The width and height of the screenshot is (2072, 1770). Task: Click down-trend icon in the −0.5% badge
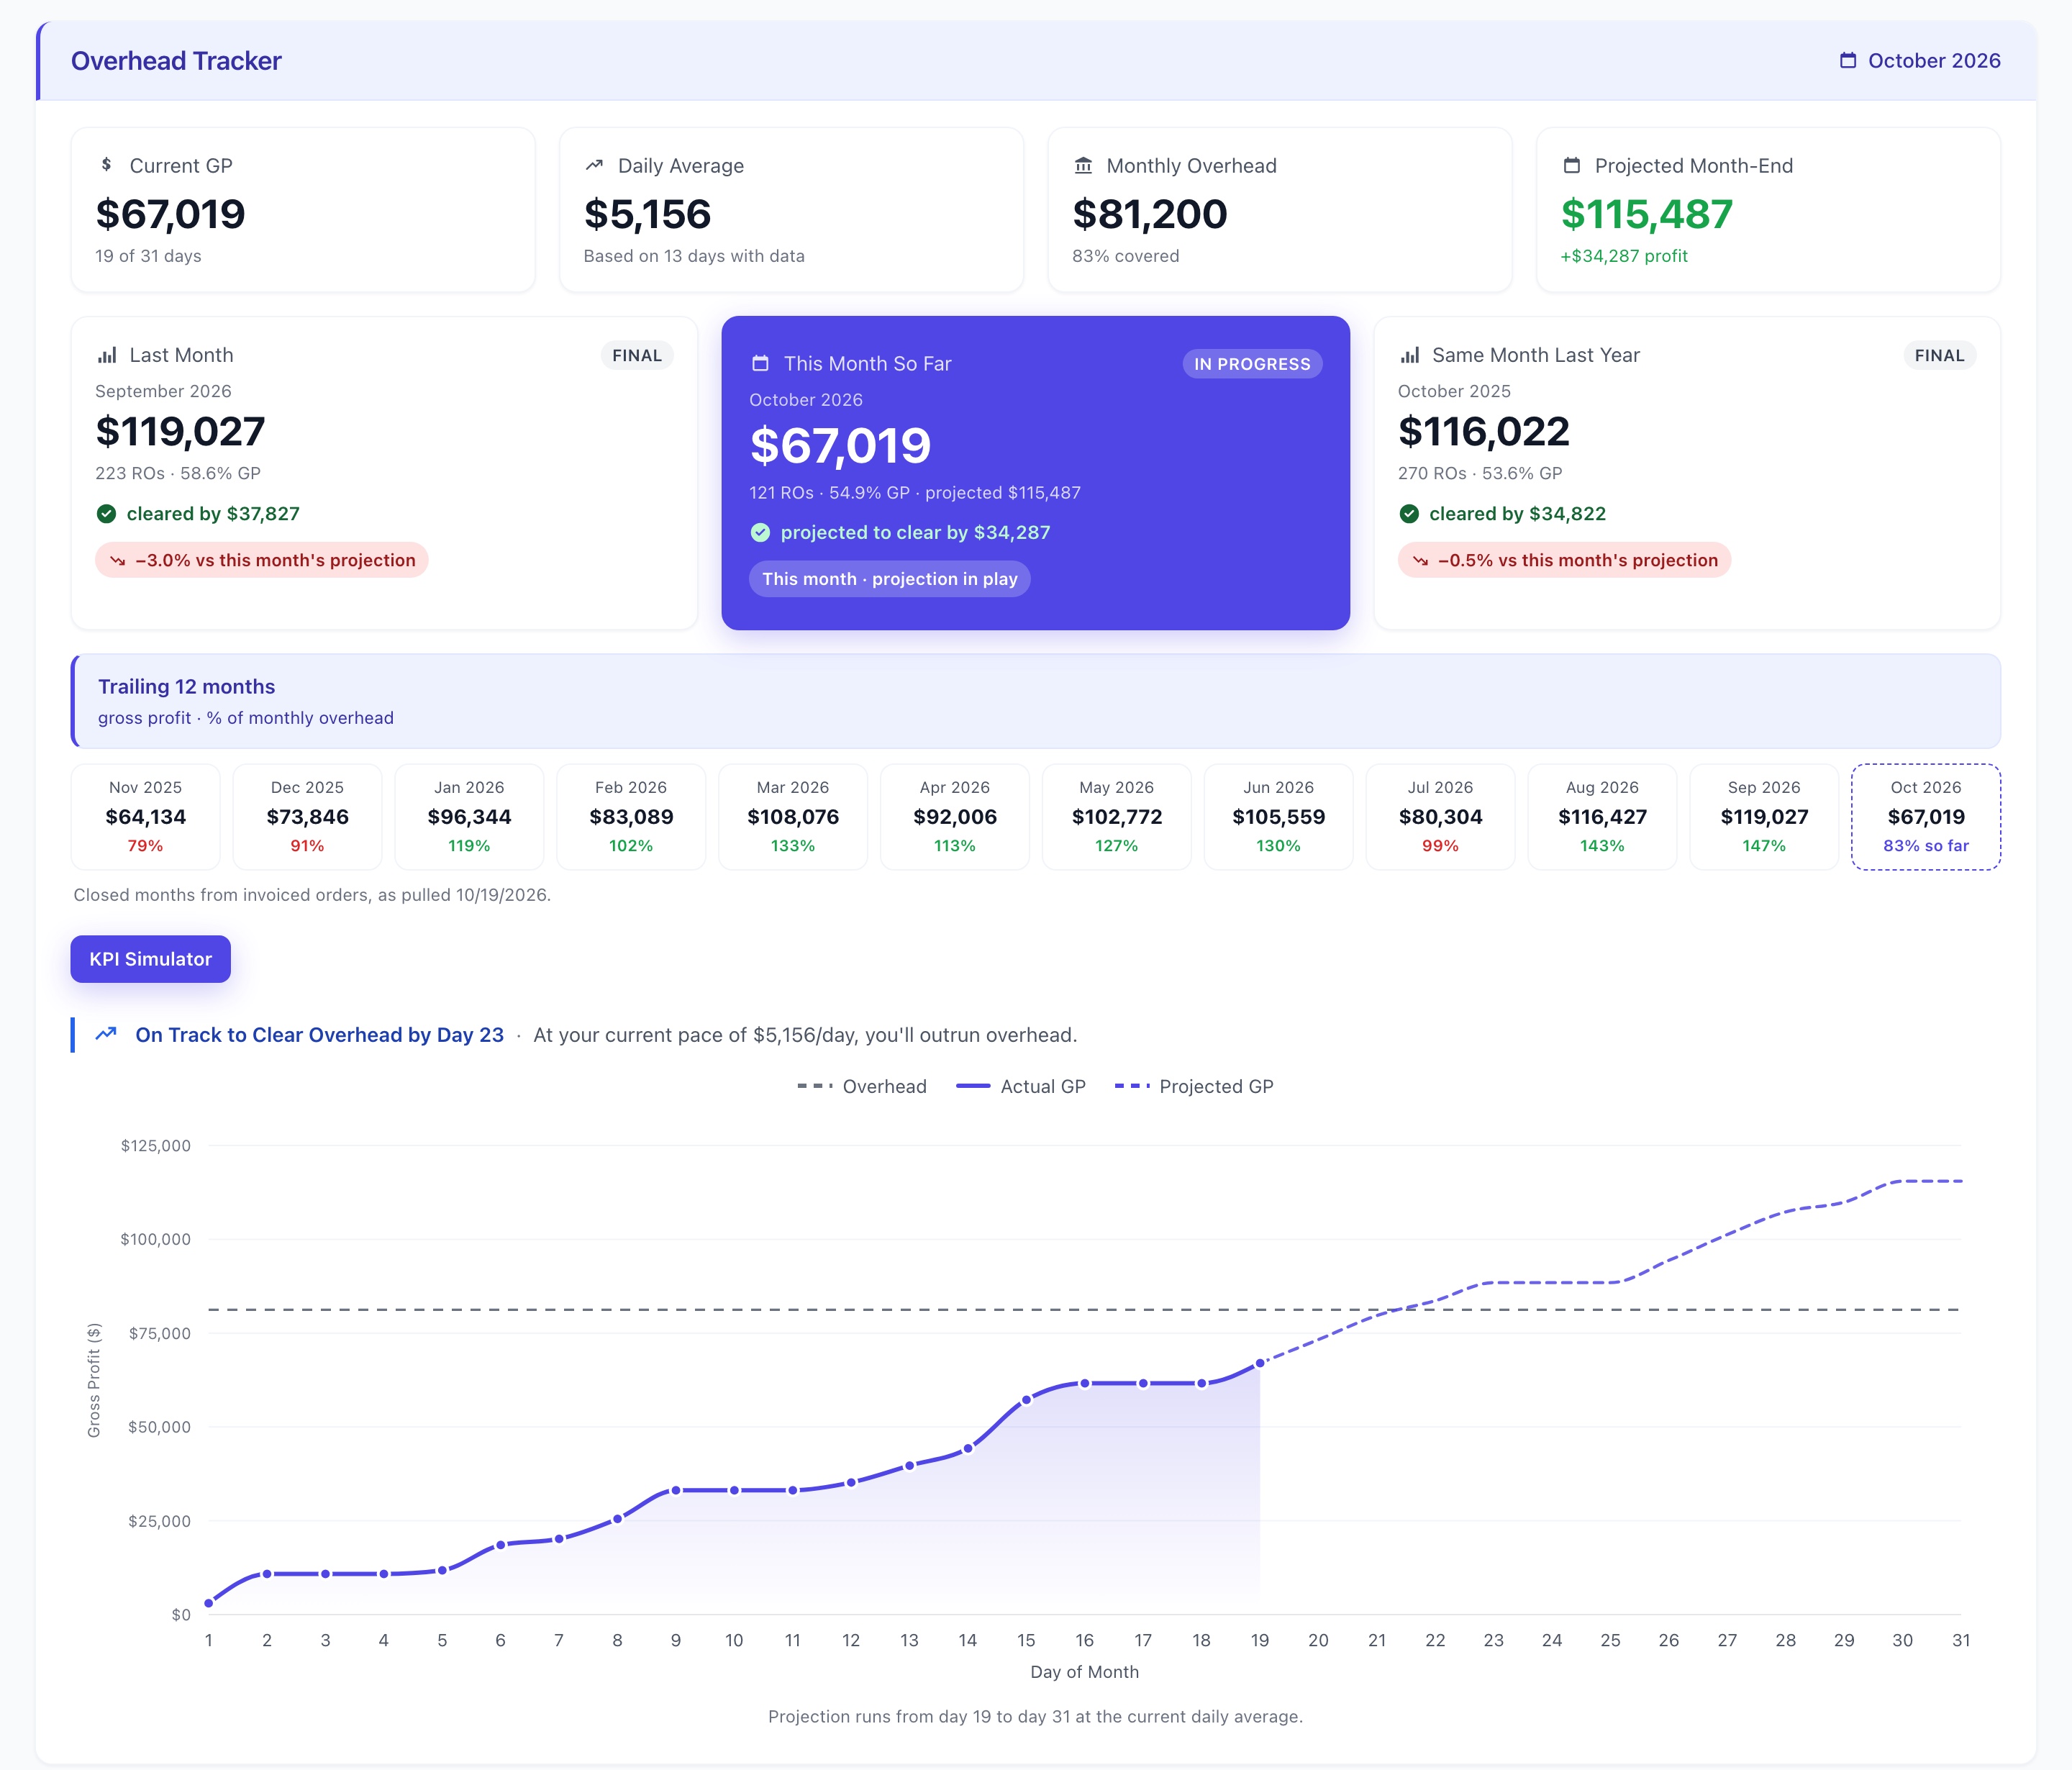1420,561
